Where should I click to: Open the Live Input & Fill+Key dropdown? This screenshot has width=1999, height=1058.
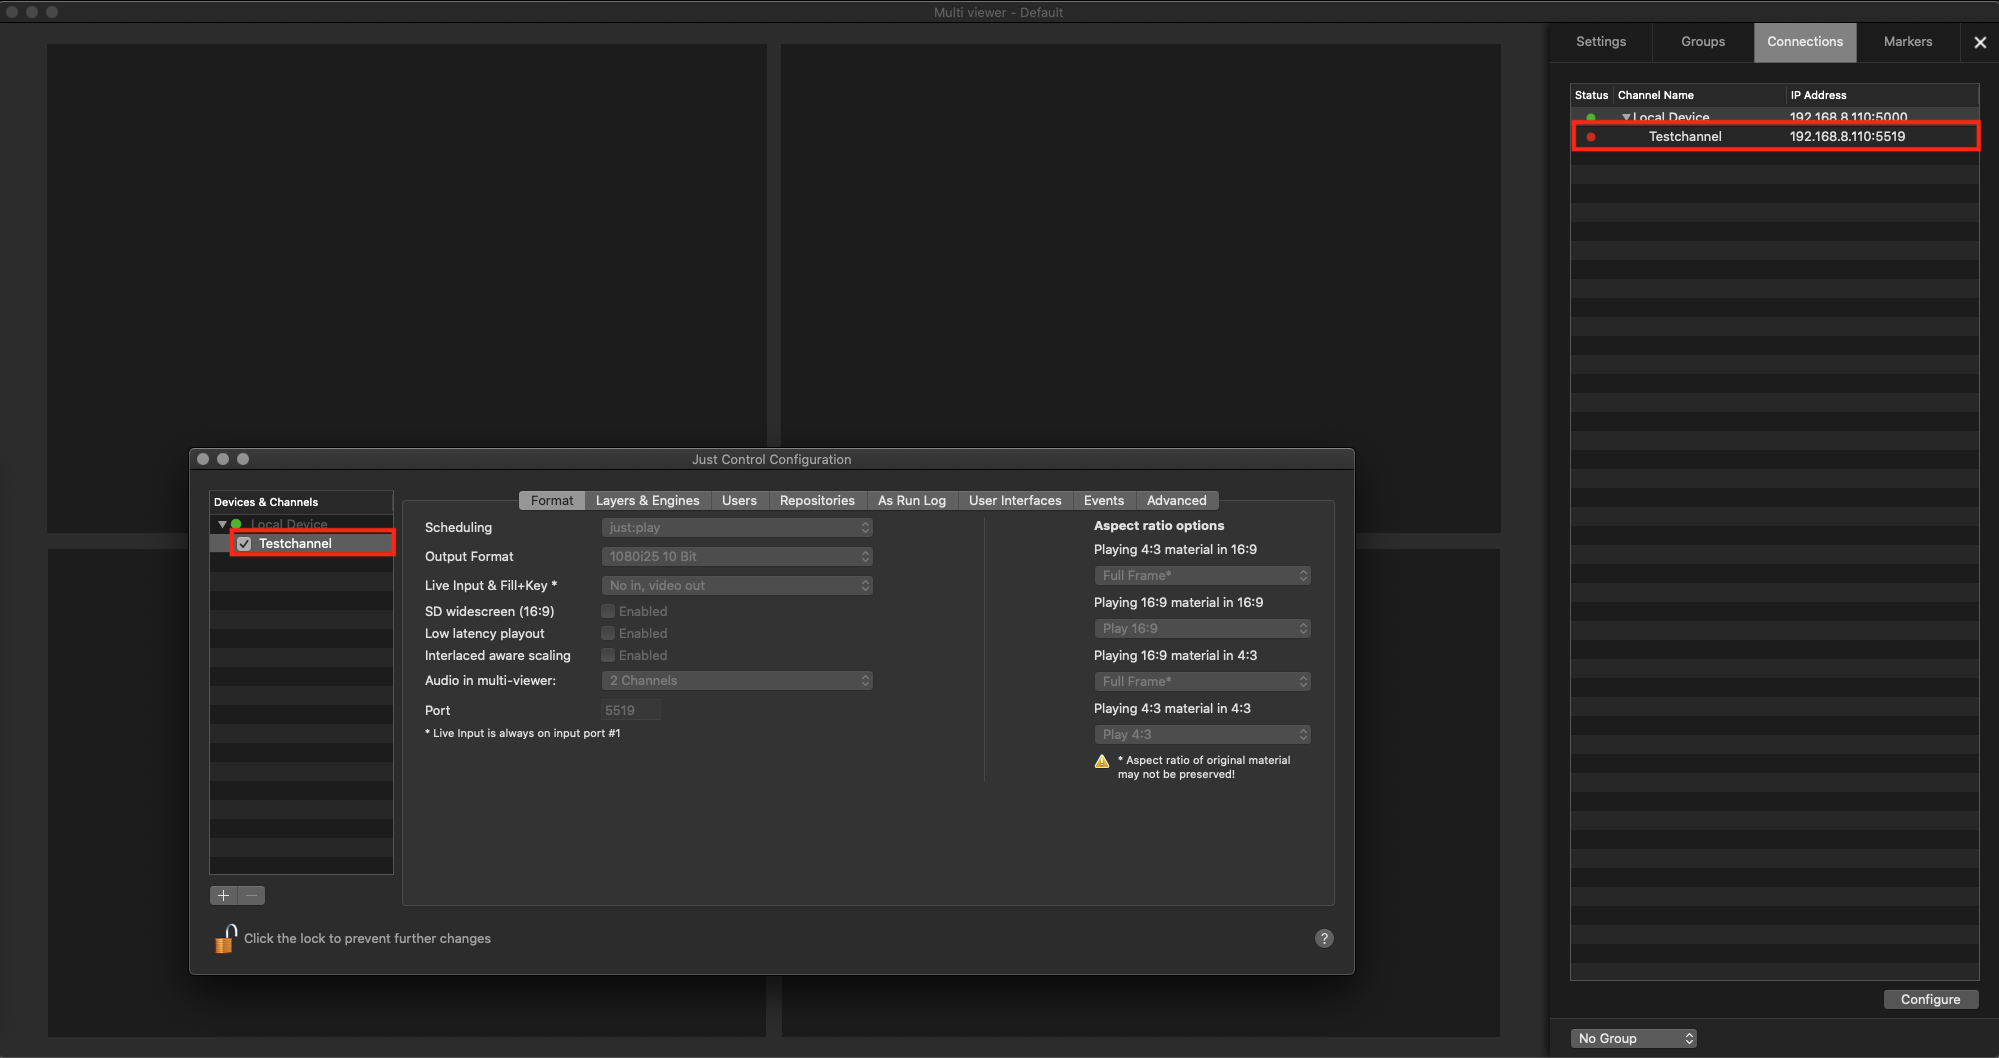click(x=737, y=586)
